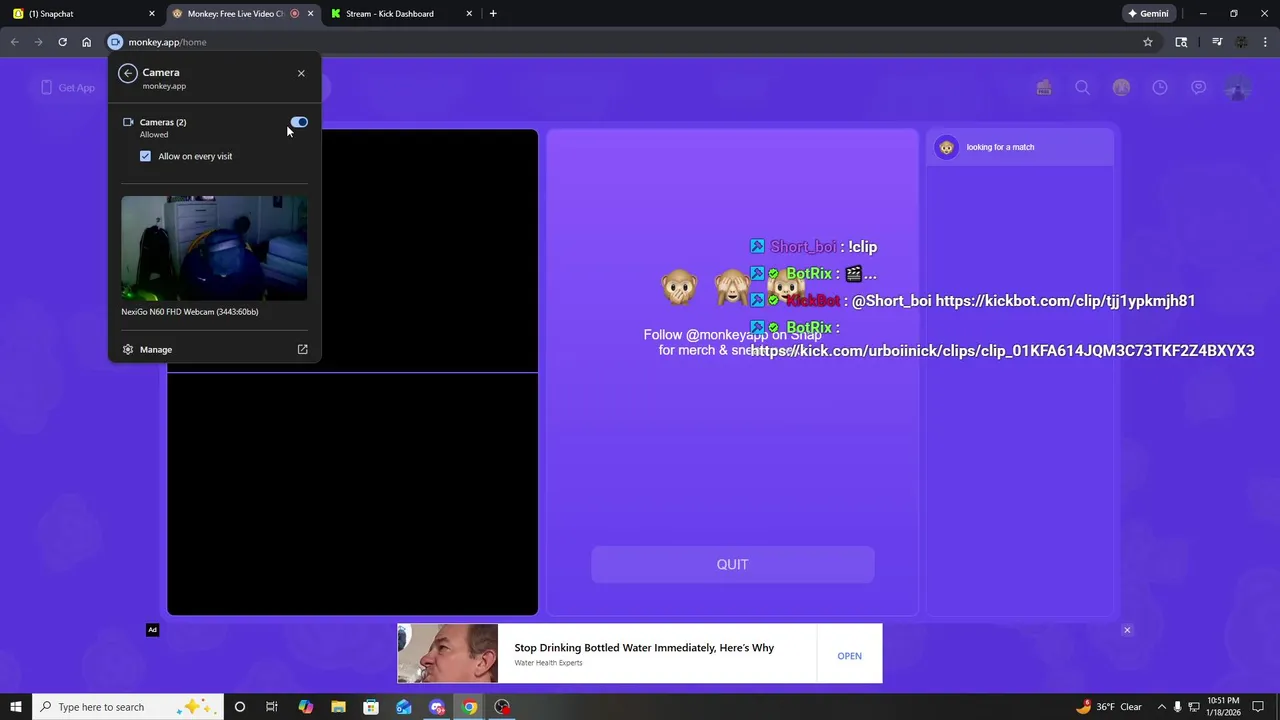
Task: Open a new browser tab
Action: (x=493, y=14)
